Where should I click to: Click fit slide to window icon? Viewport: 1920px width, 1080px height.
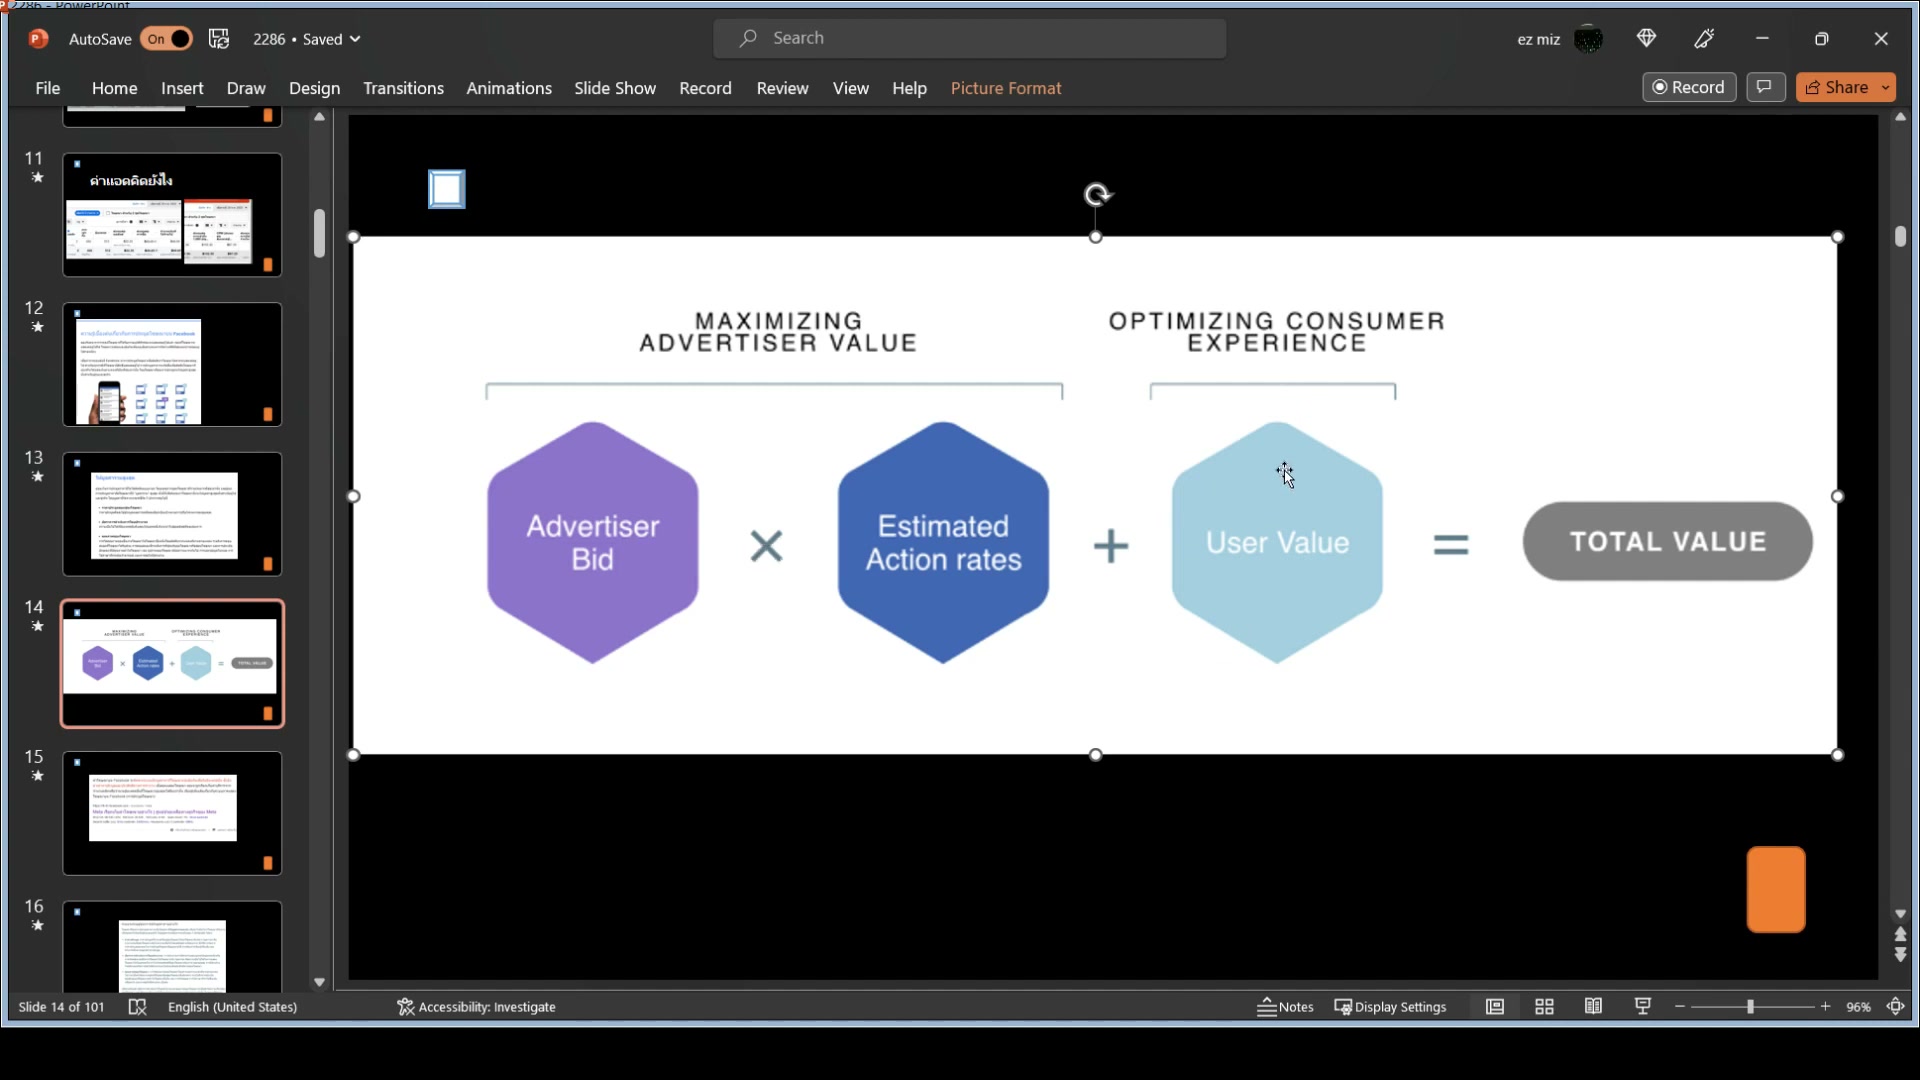tap(1896, 1007)
